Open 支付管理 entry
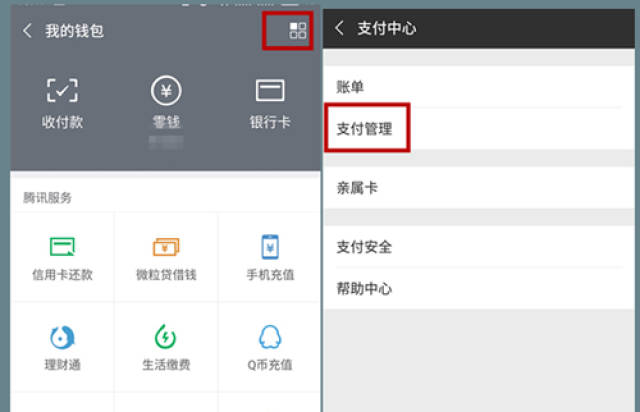Viewport: 640px width, 412px height. pyautogui.click(x=479, y=129)
